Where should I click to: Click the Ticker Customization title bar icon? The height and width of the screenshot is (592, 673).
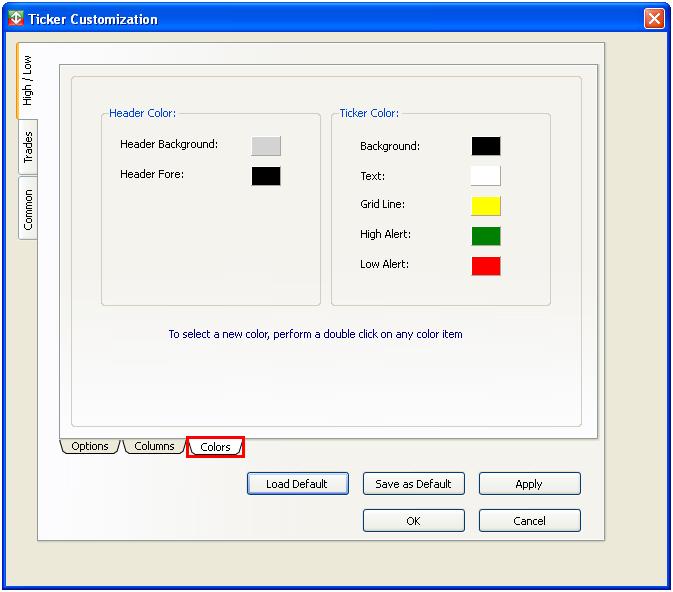point(15,19)
